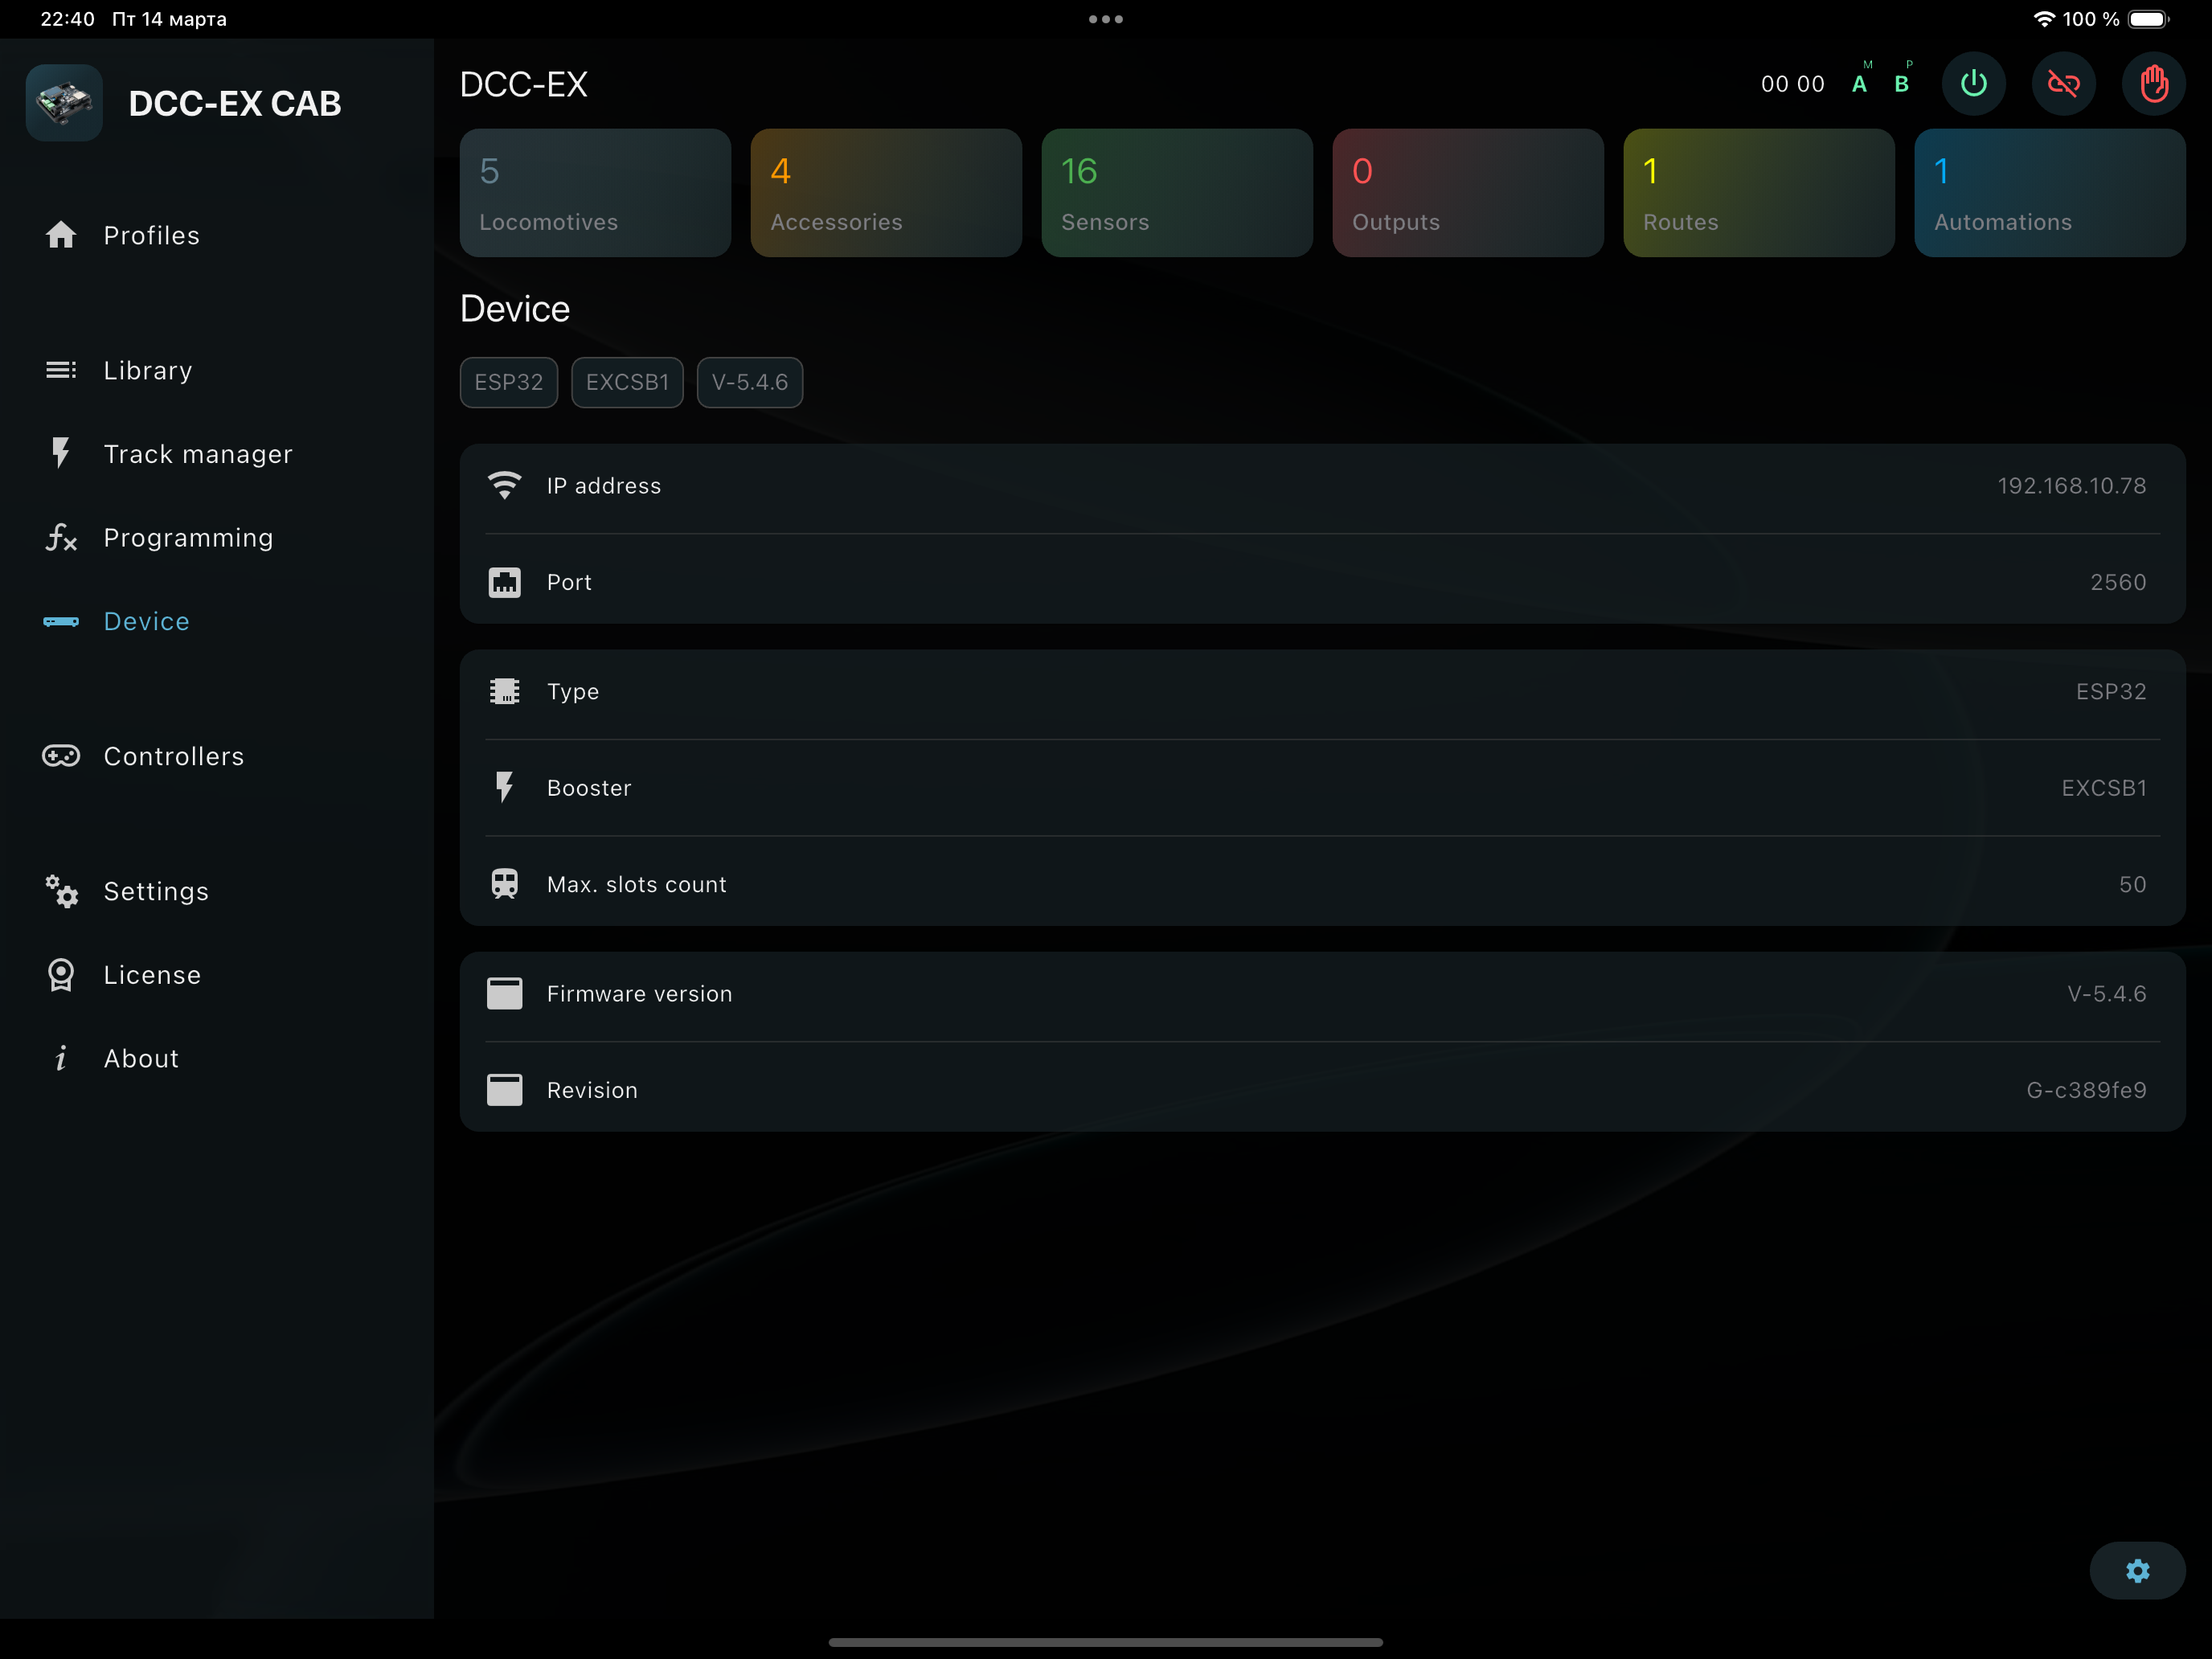Viewport: 2212px width, 1659px height.
Task: Click Max. slots count value 50
Action: pyautogui.click(x=2132, y=884)
